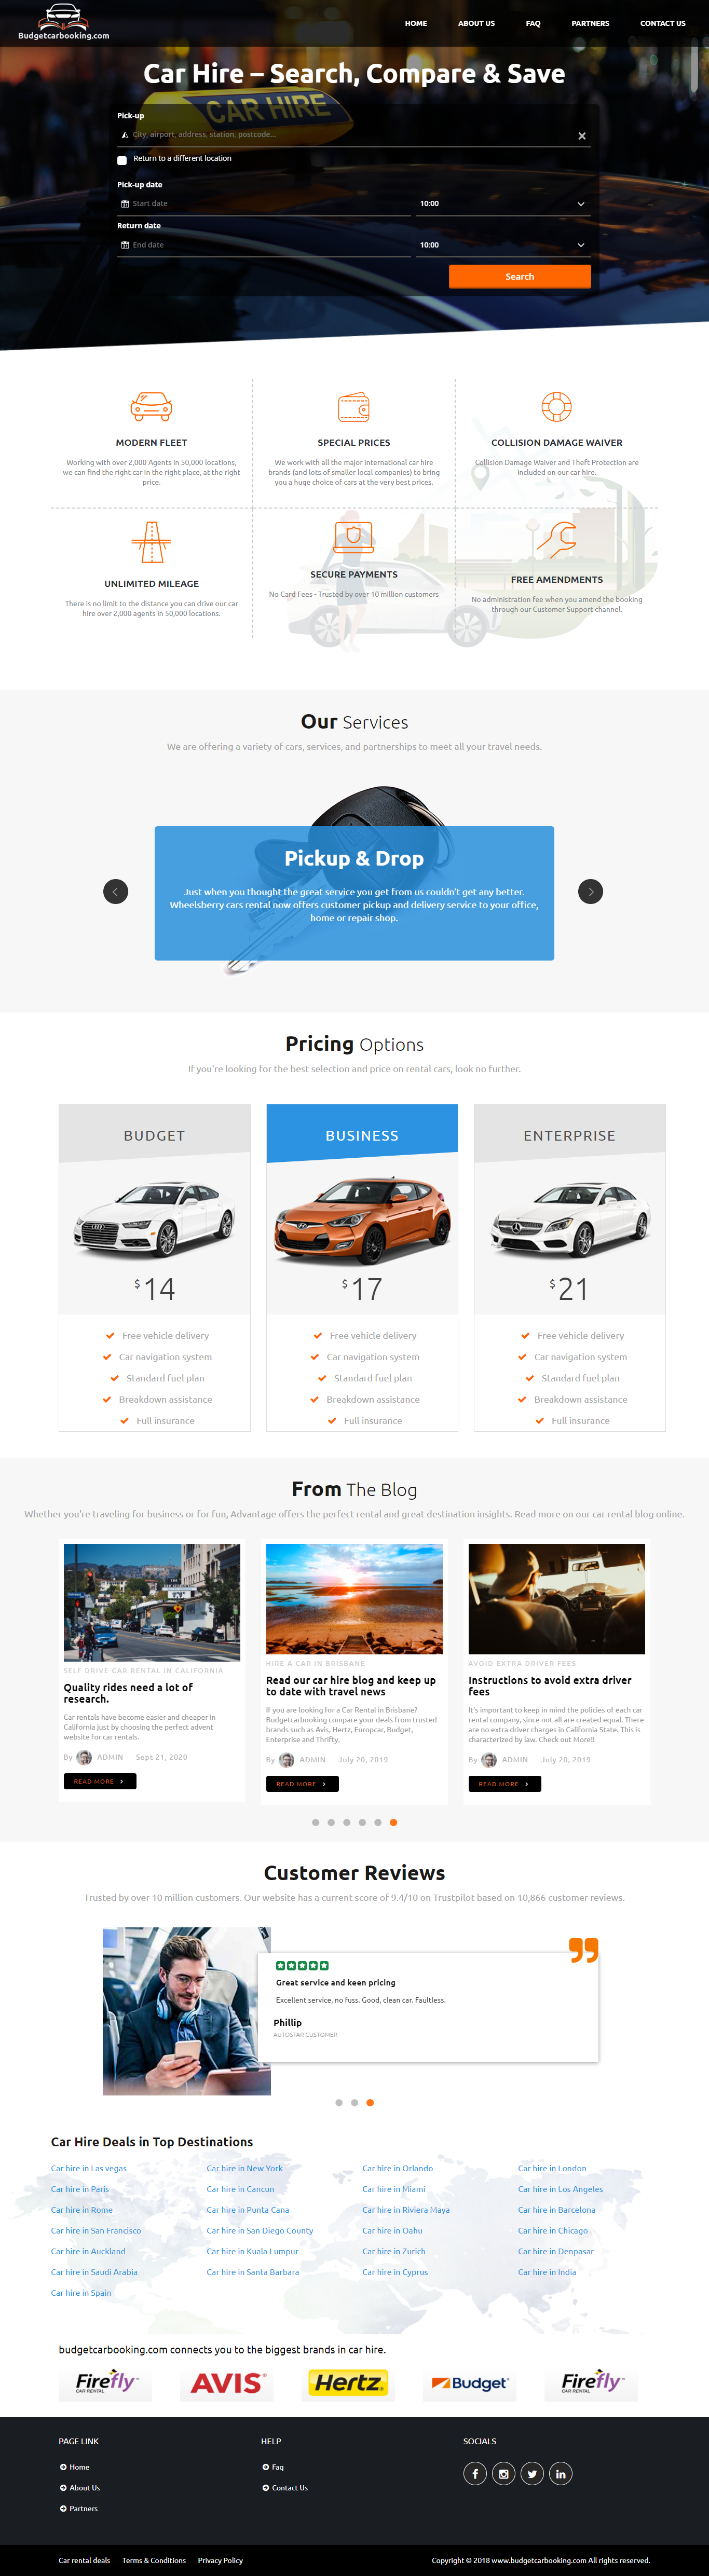Enable Return to a different location checkbox
Viewport: 709px width, 2576px height.
pos(122,160)
